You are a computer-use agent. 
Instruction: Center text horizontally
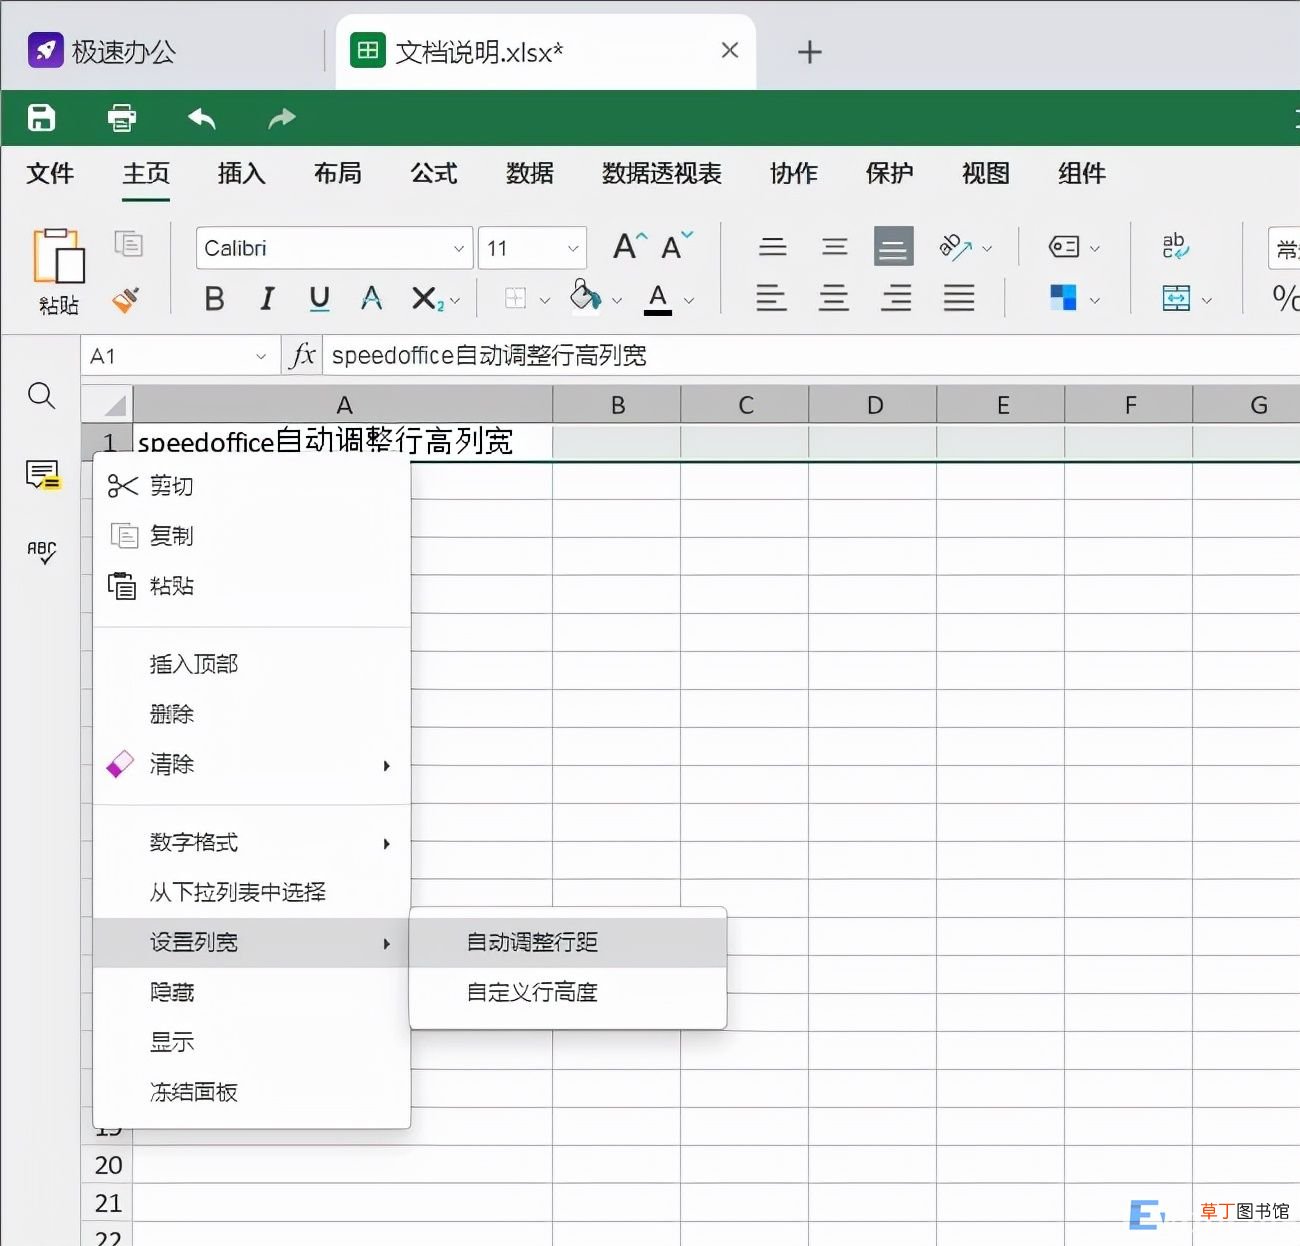click(834, 298)
